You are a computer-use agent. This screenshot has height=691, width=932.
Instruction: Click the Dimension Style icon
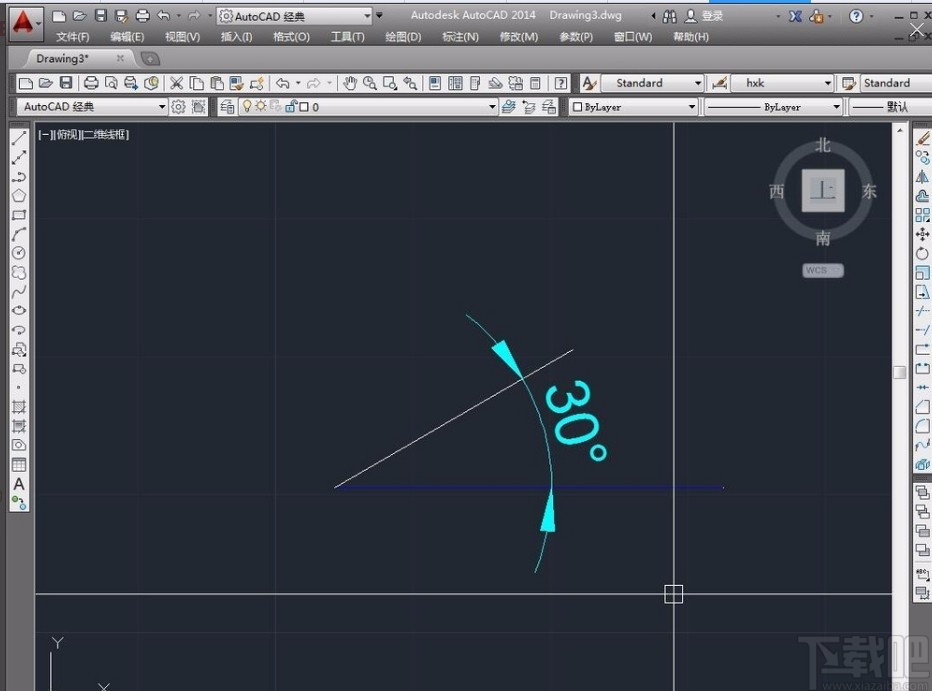tap(719, 83)
